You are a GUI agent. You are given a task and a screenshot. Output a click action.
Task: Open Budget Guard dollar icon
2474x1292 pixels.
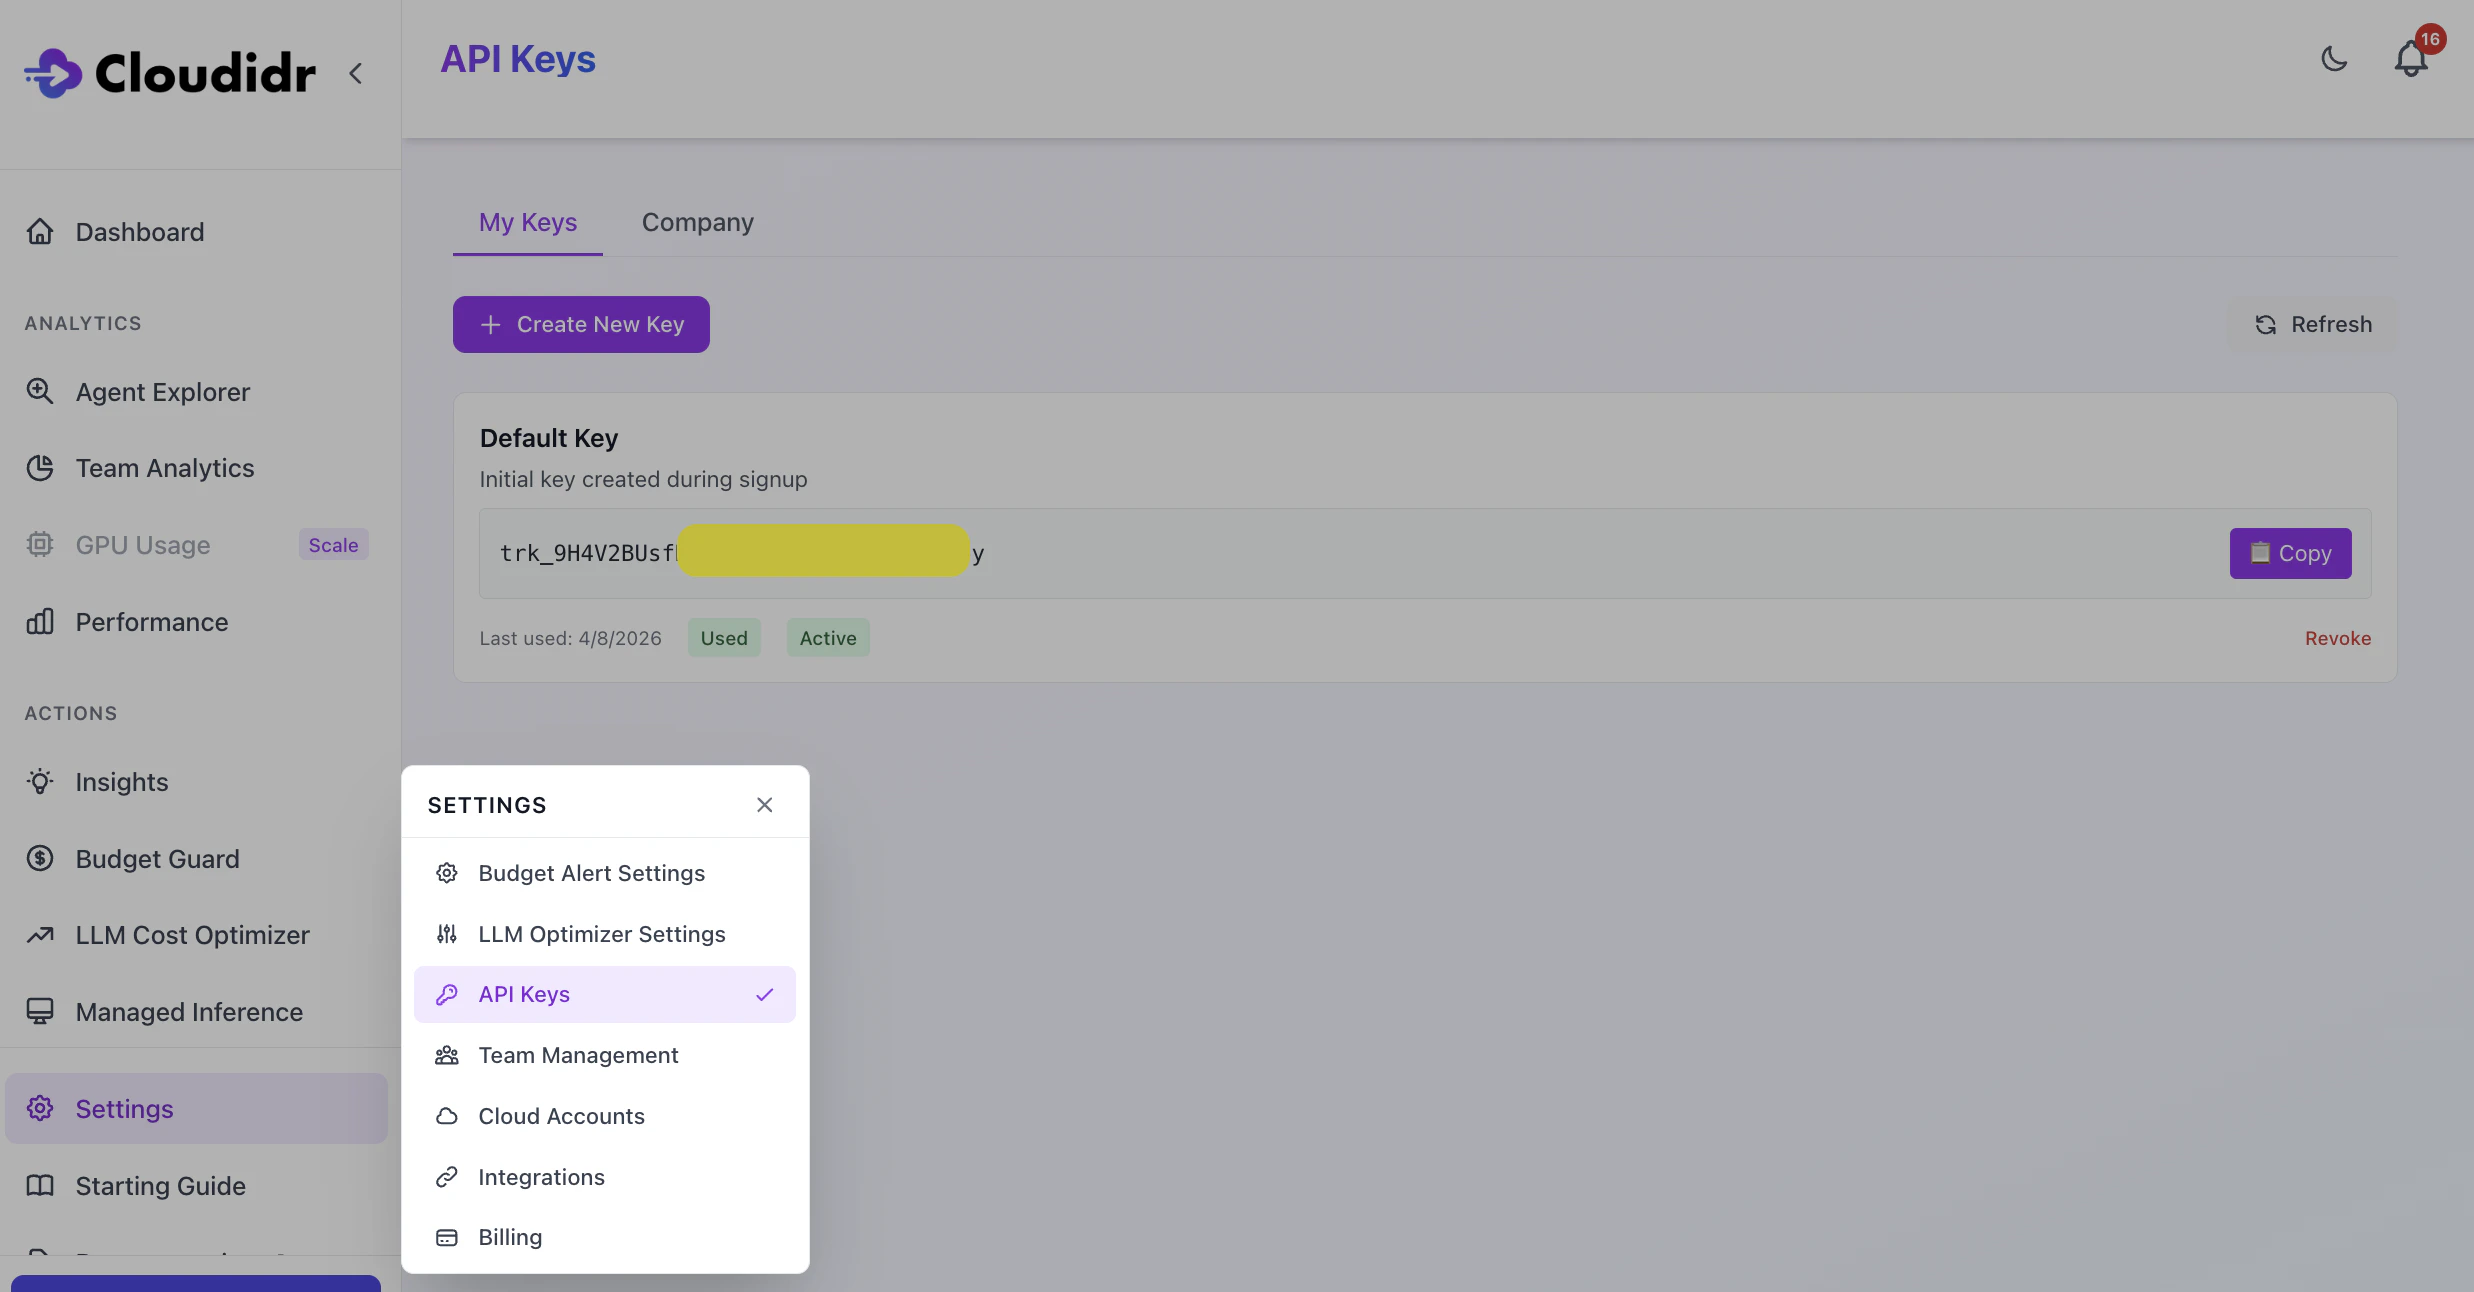coord(40,859)
